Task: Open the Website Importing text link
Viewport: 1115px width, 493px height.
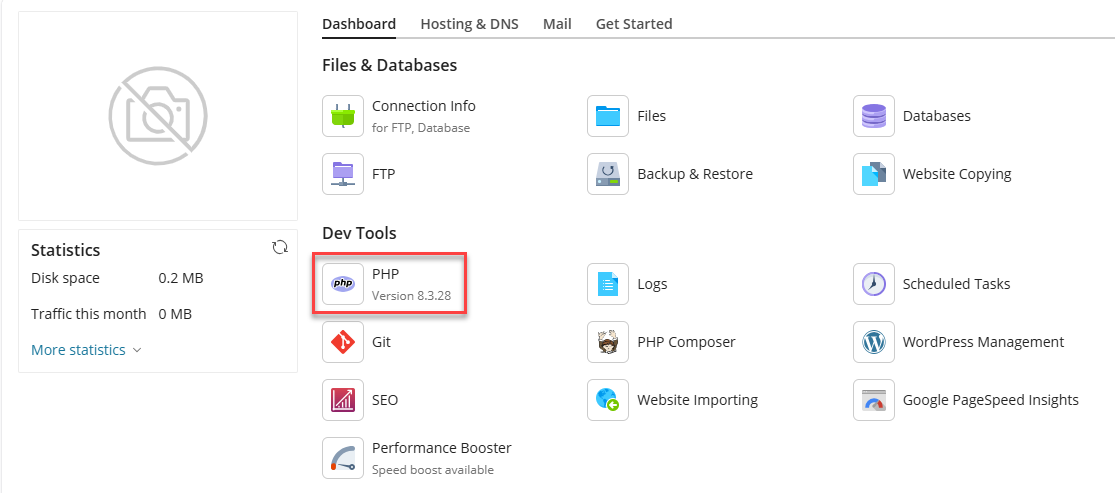Action: [698, 400]
